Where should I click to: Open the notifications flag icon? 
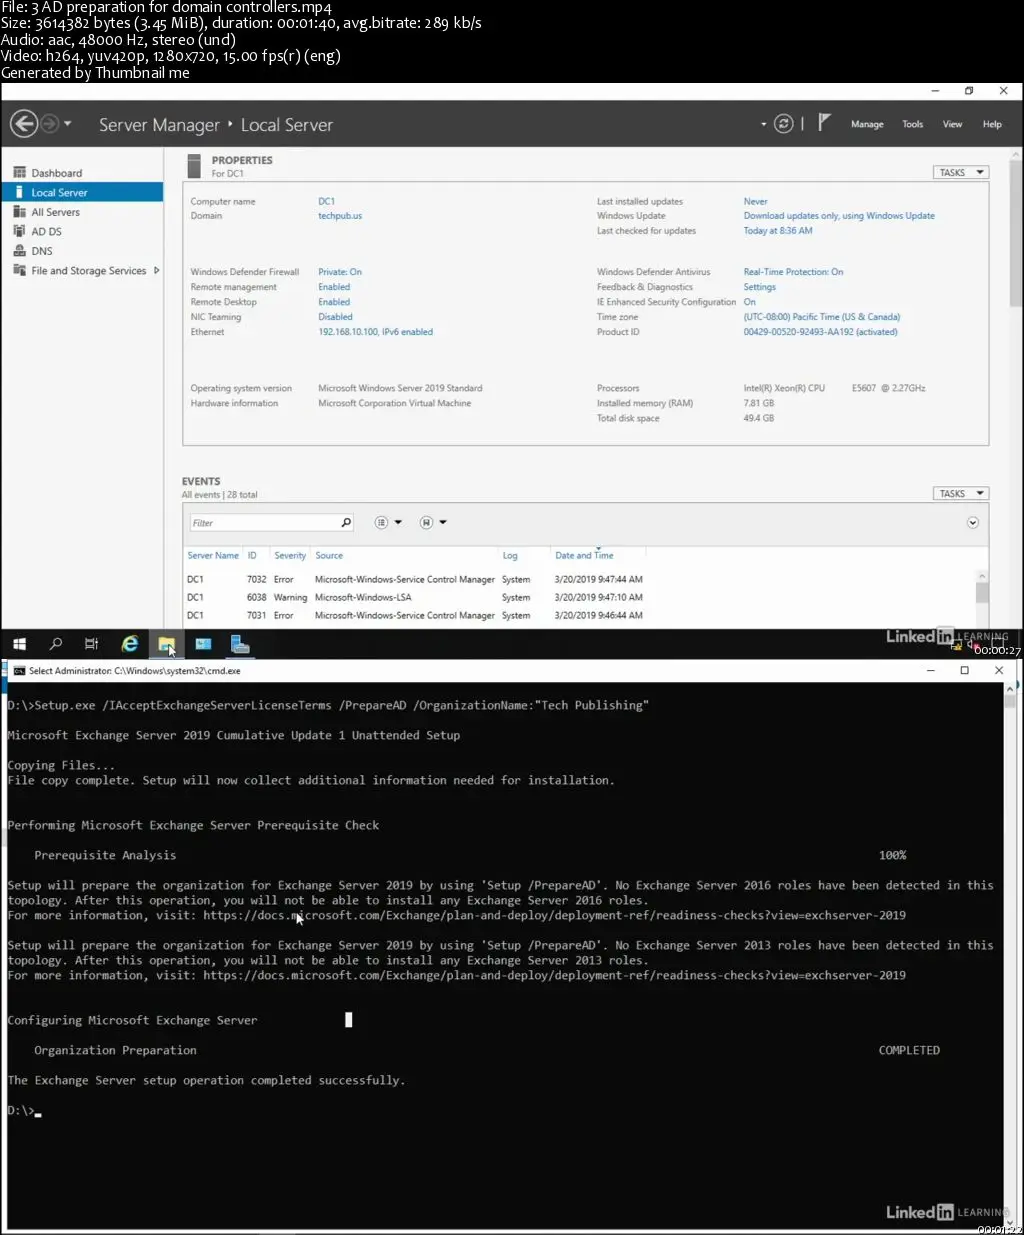[824, 123]
